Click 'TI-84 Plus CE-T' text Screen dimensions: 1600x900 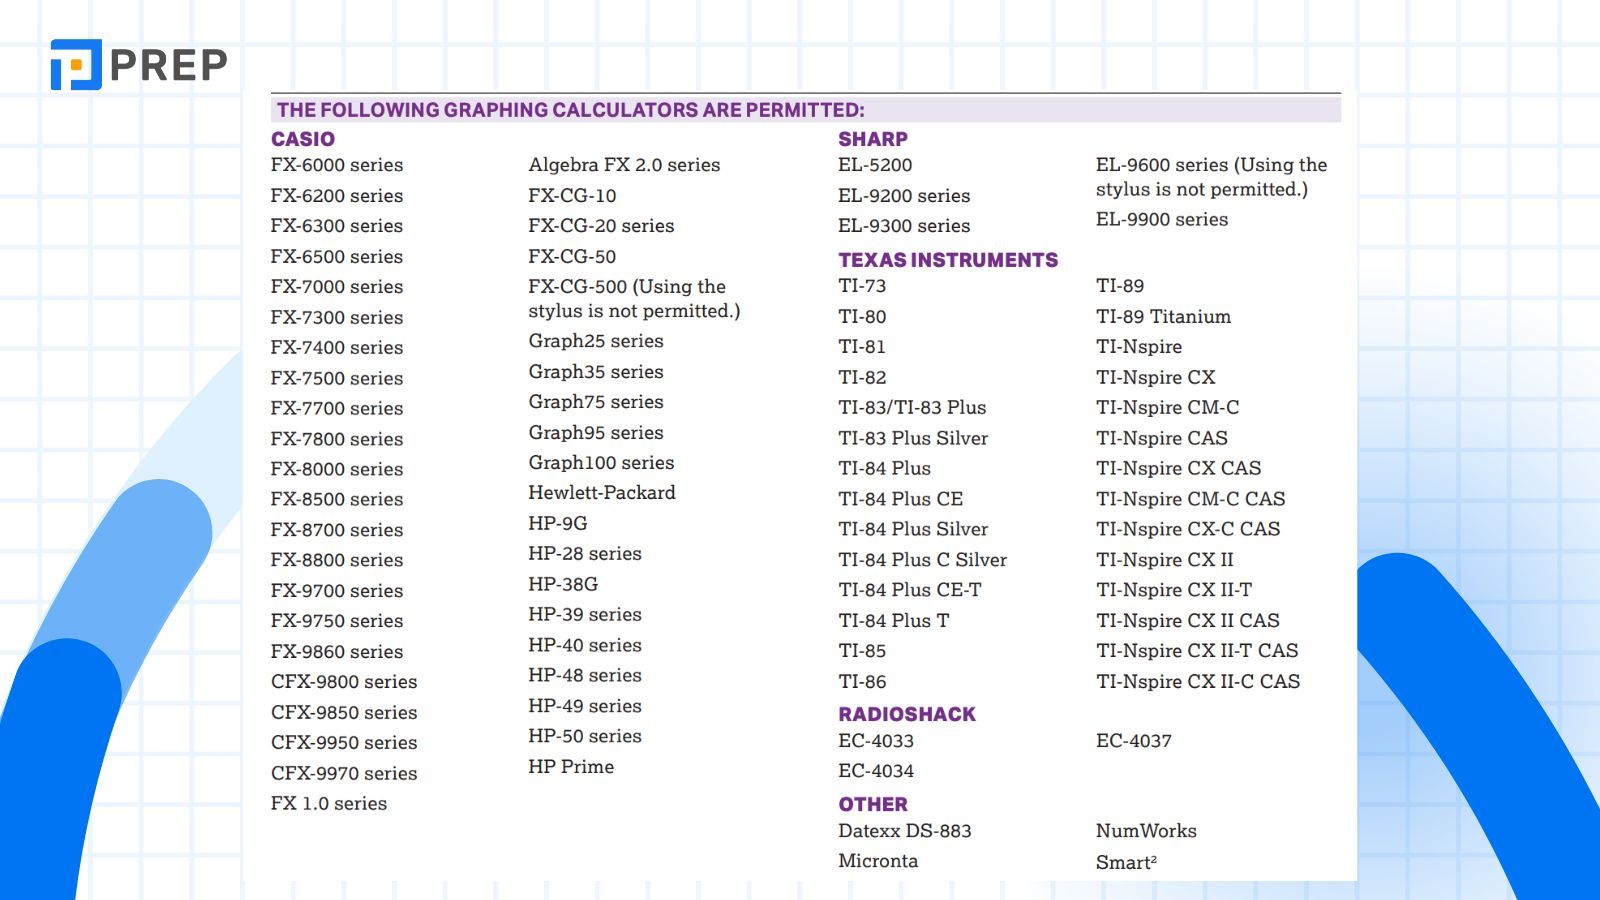pos(910,590)
